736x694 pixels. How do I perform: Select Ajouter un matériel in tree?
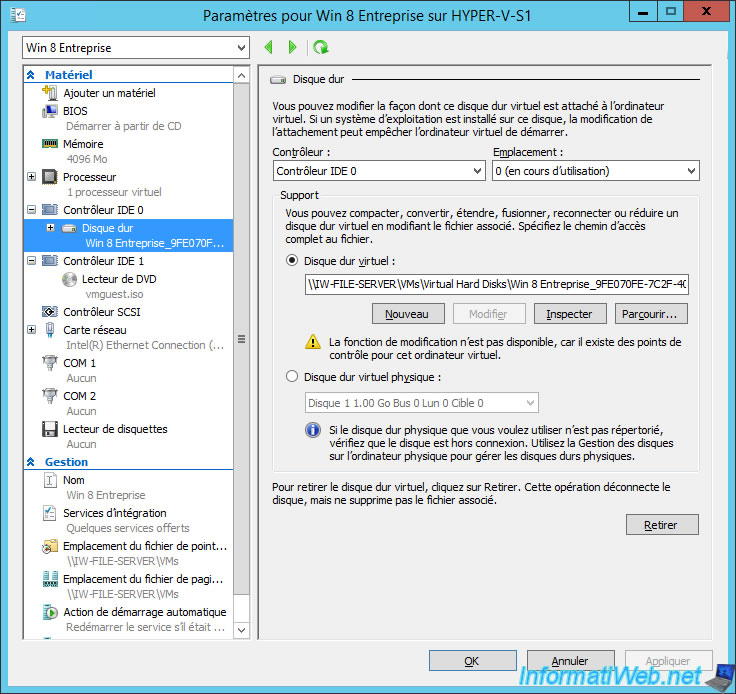click(109, 93)
